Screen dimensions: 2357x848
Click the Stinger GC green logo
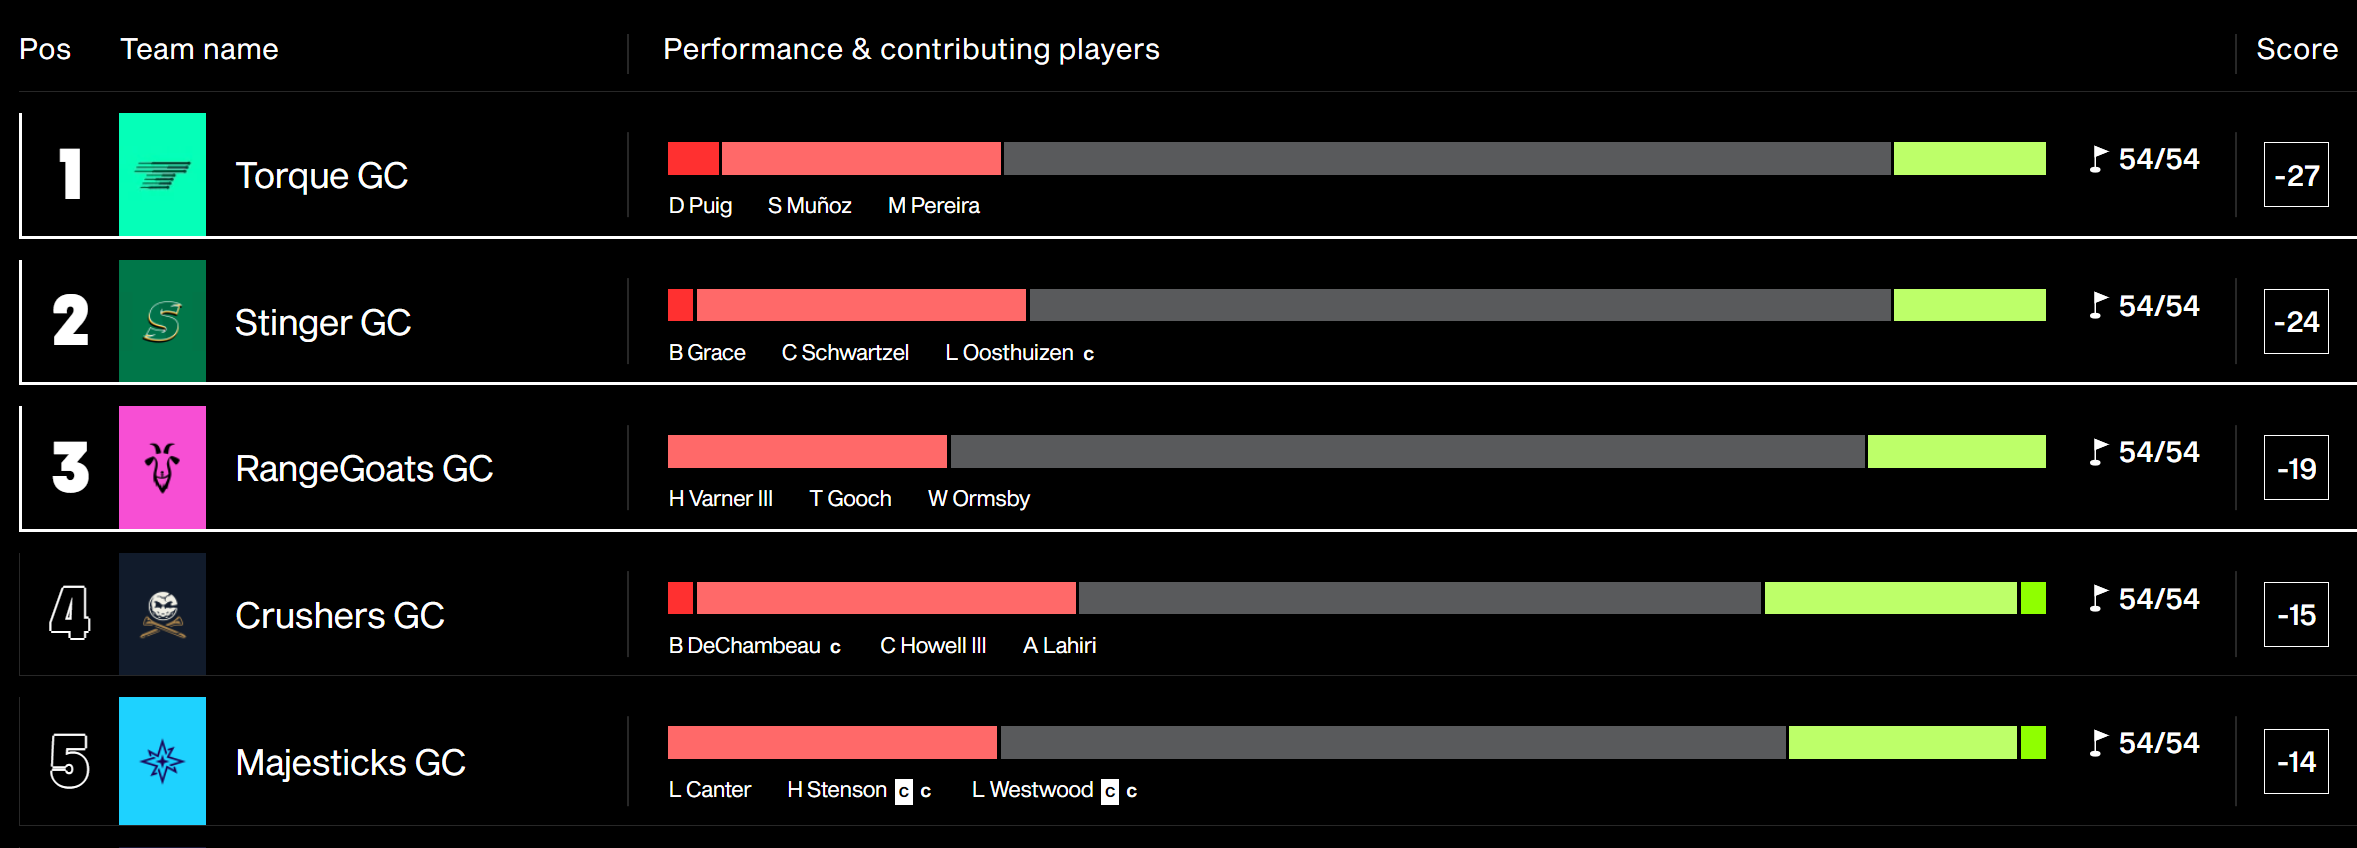pos(162,321)
